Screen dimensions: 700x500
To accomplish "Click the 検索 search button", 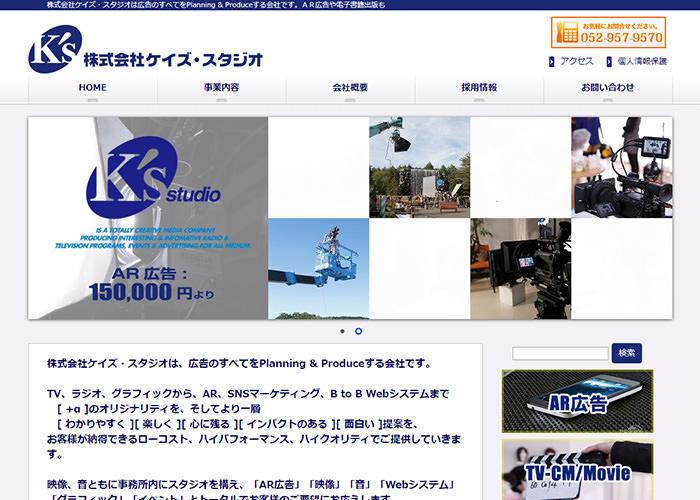I will click(x=627, y=353).
